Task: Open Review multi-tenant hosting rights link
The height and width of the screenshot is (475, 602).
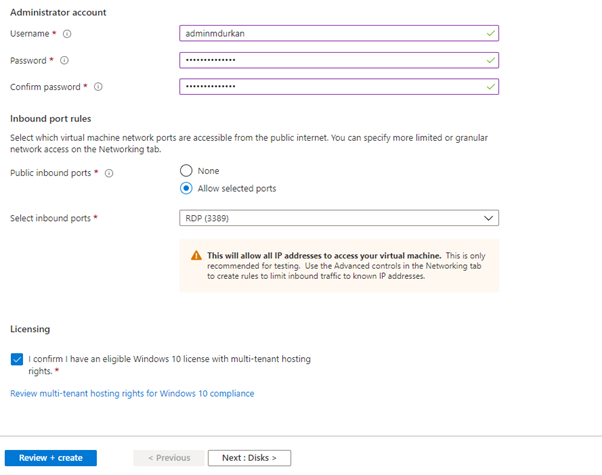Action: click(x=132, y=394)
